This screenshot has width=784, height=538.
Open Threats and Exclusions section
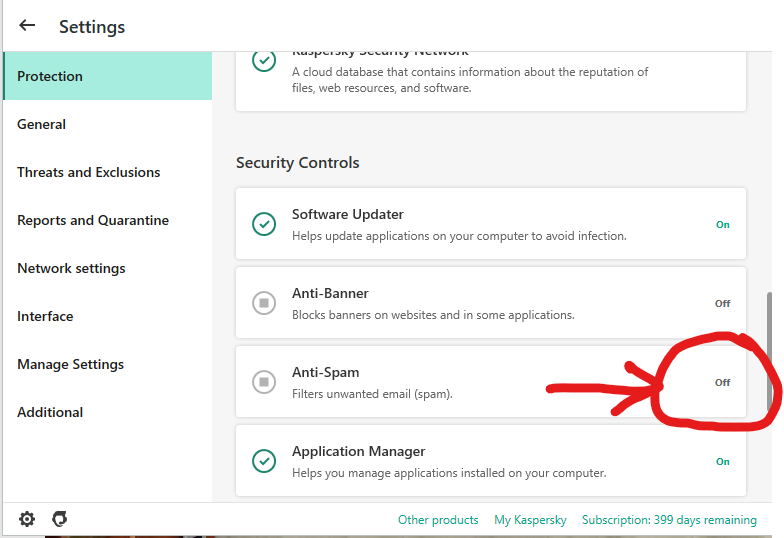[x=89, y=172]
